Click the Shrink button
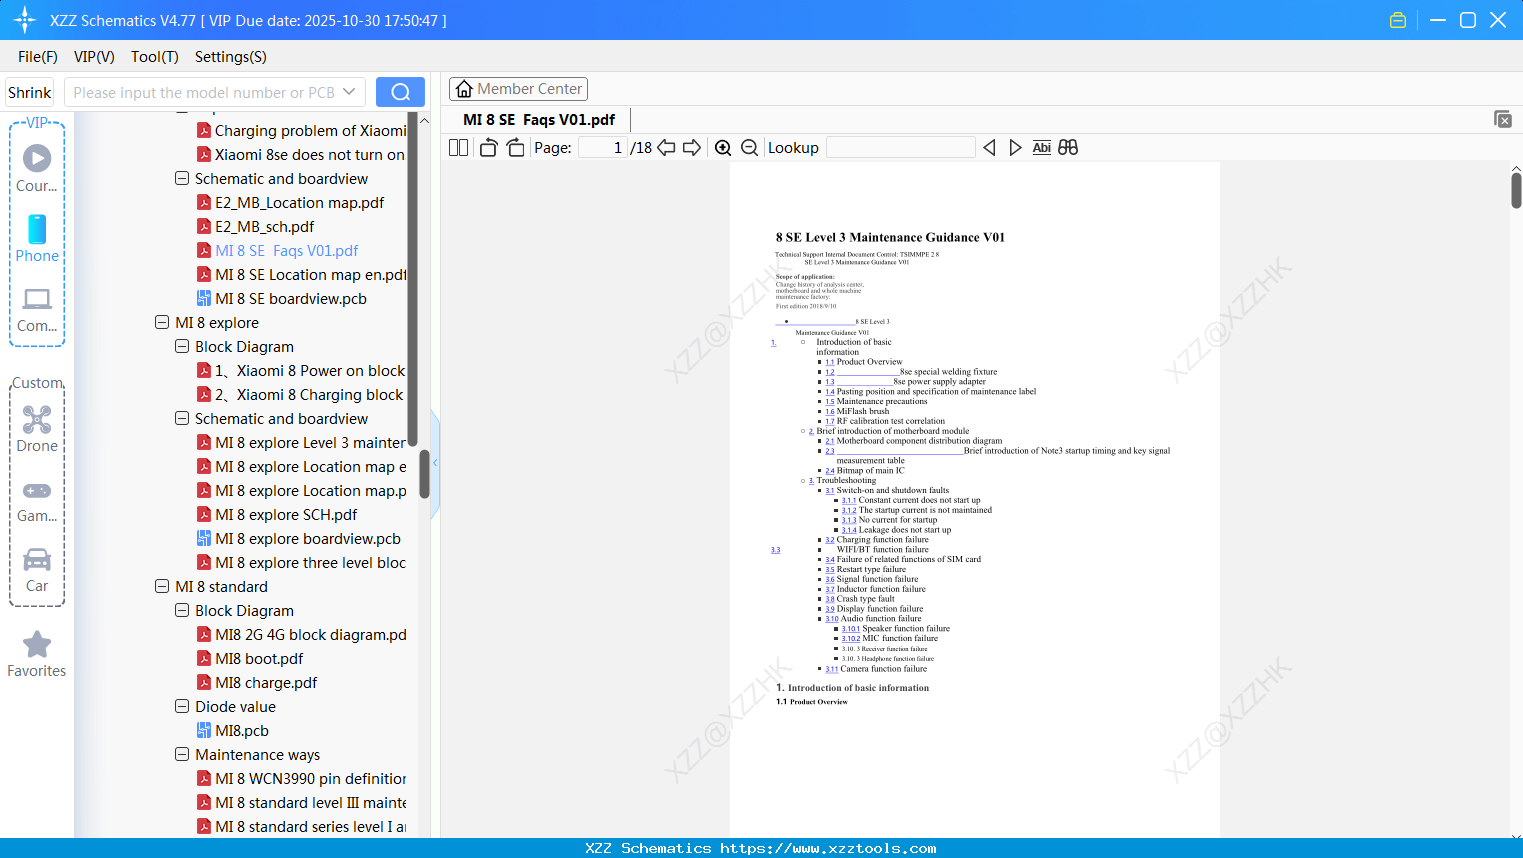This screenshot has width=1523, height=858. tap(30, 92)
